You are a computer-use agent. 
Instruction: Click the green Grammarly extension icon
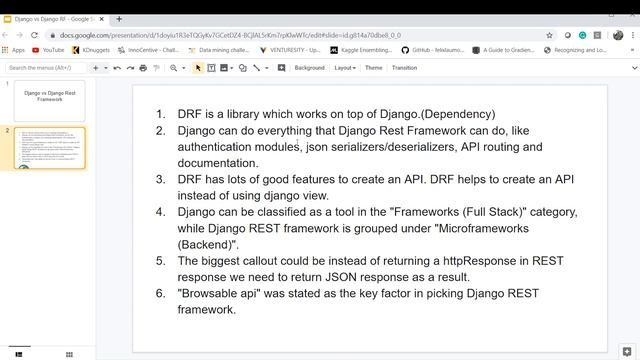[582, 36]
